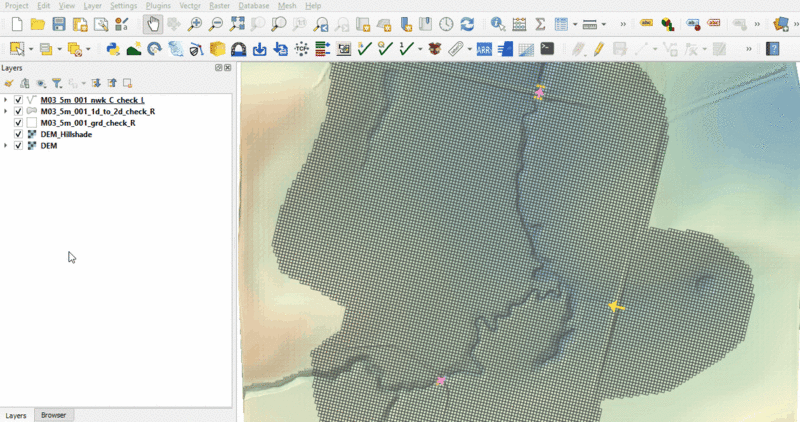Click the Refresh map icon

click(467, 24)
